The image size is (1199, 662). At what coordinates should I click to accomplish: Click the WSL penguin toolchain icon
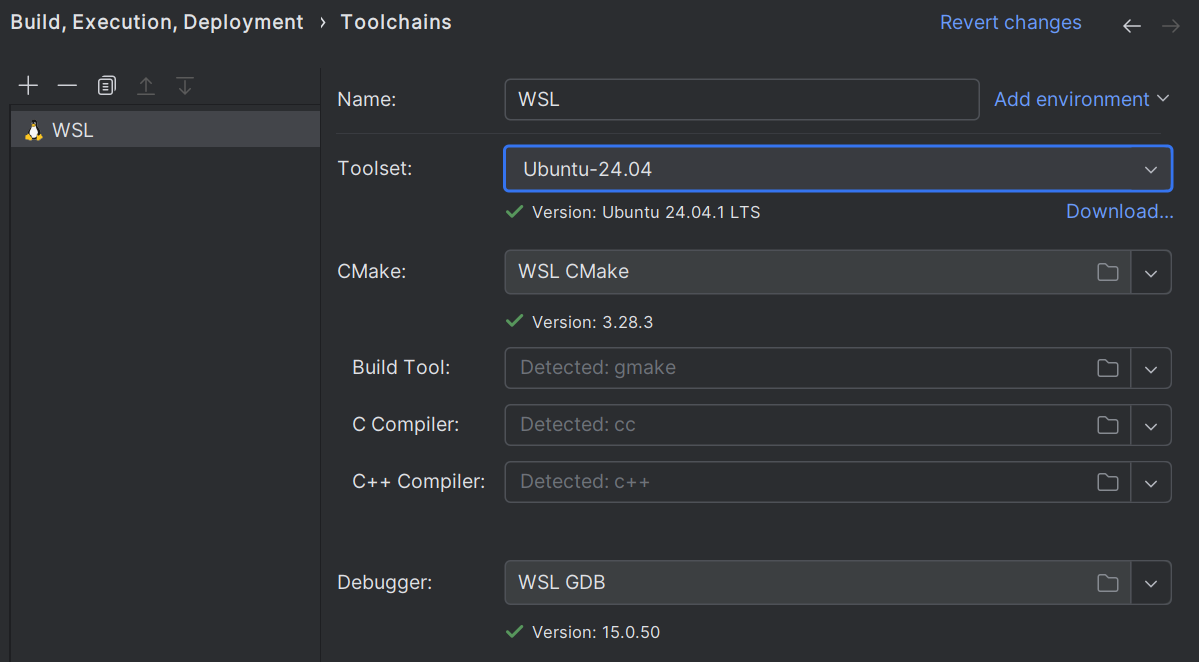32,129
